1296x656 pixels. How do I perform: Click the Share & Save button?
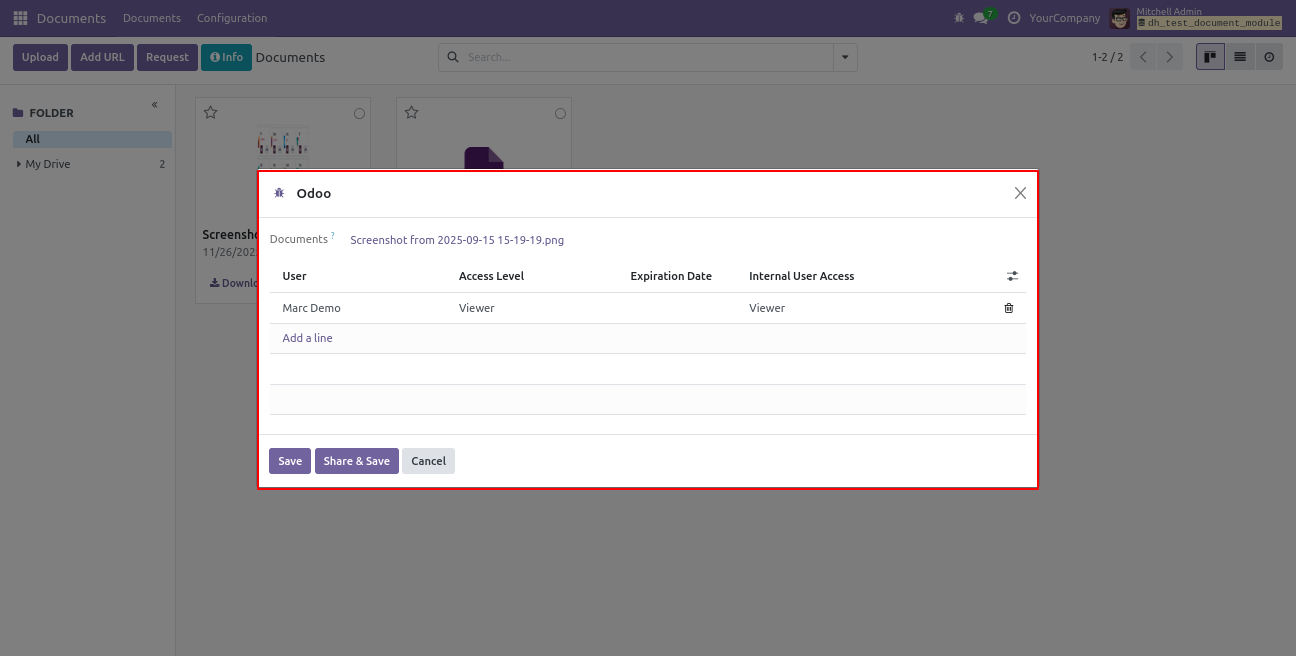(357, 461)
